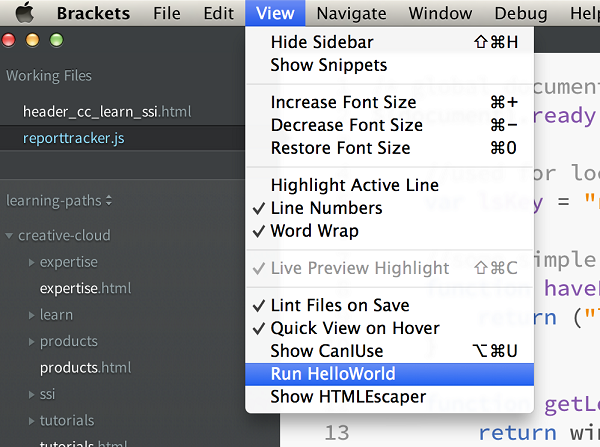Open the Apple menu
The width and height of the screenshot is (600, 447).
tap(24, 13)
